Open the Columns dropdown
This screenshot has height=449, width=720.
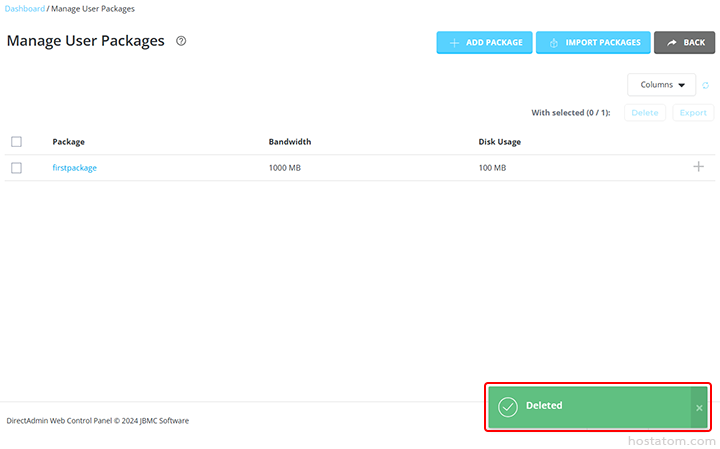tap(661, 85)
